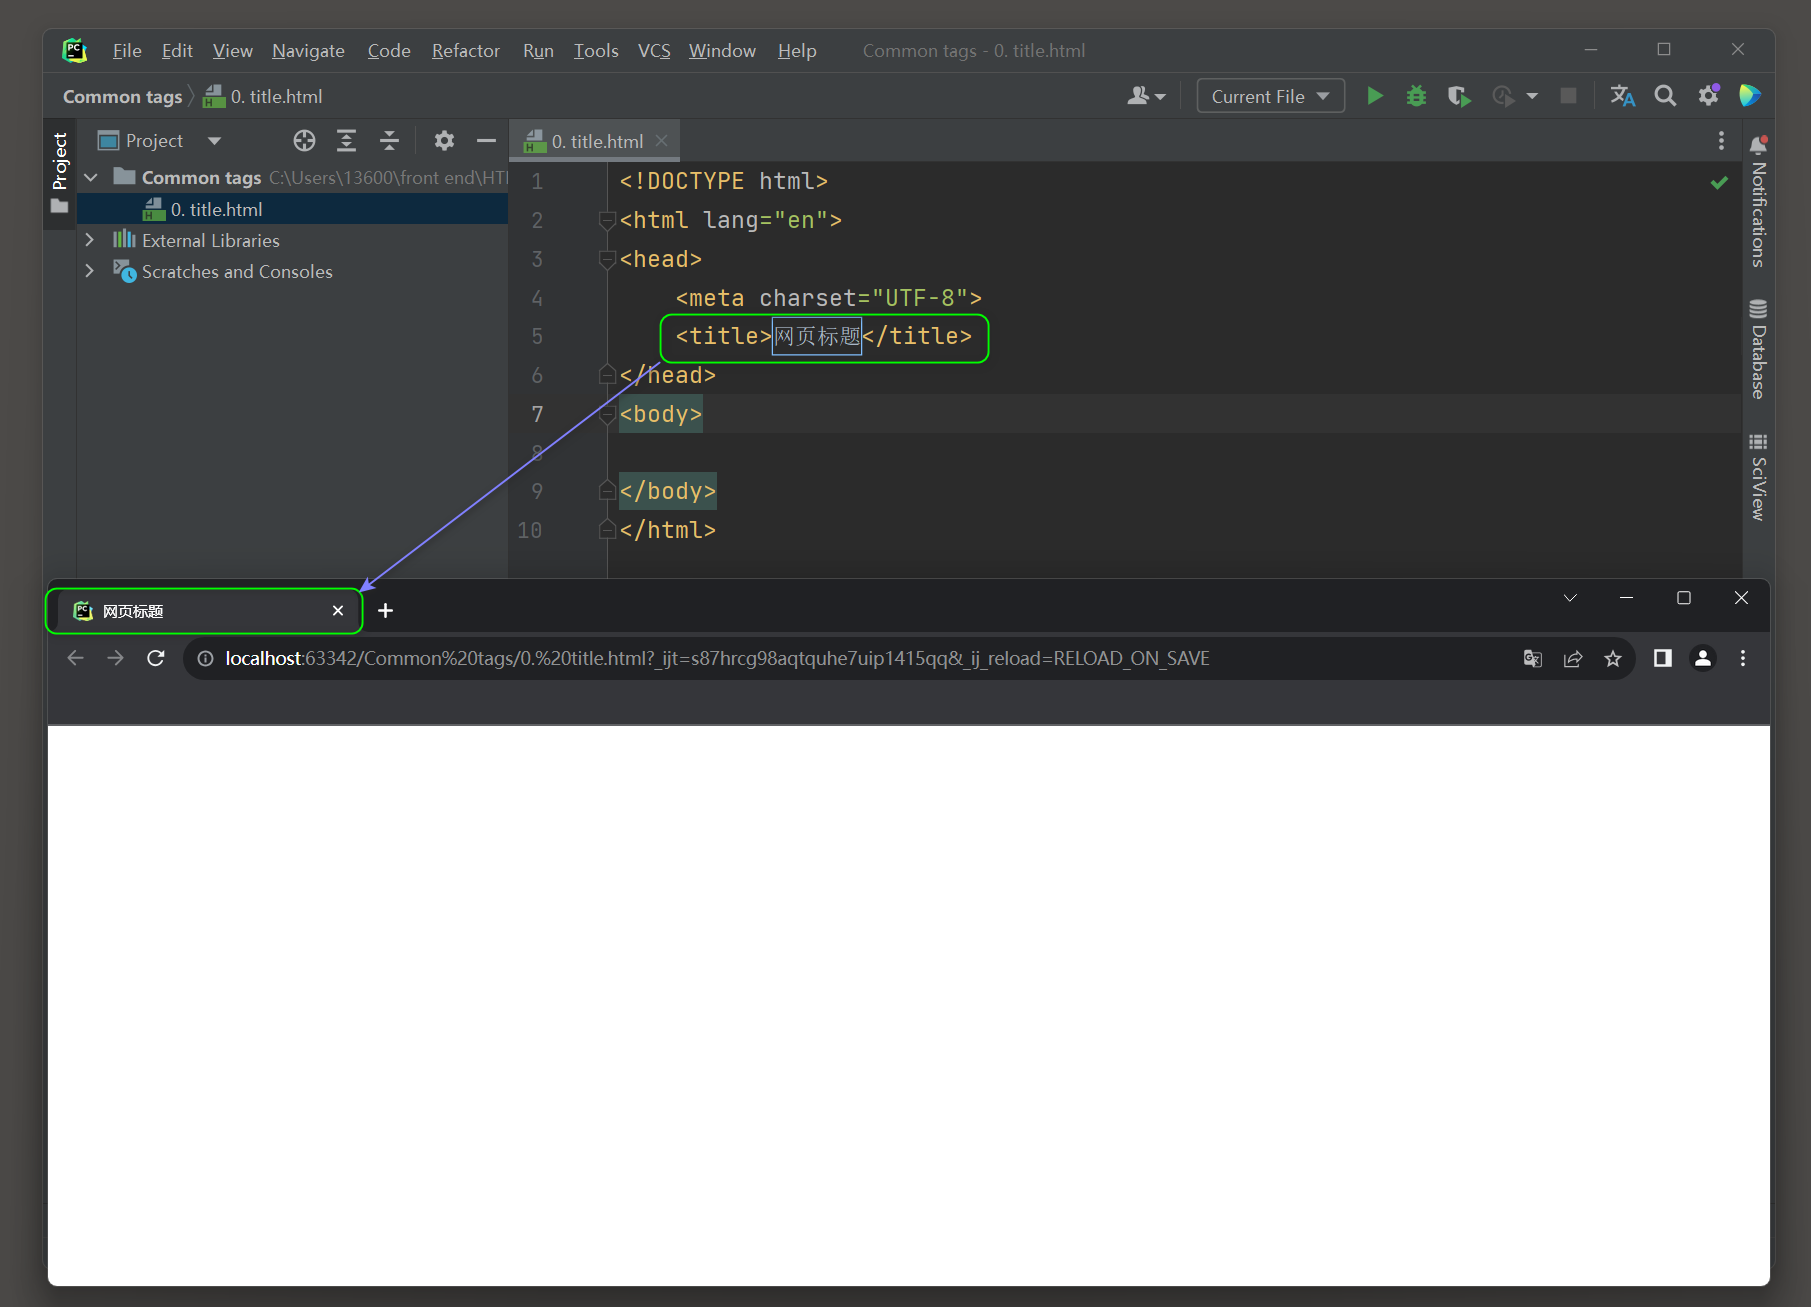The width and height of the screenshot is (1811, 1307).
Task: Select opened file locate target icon
Action: pyautogui.click(x=304, y=141)
